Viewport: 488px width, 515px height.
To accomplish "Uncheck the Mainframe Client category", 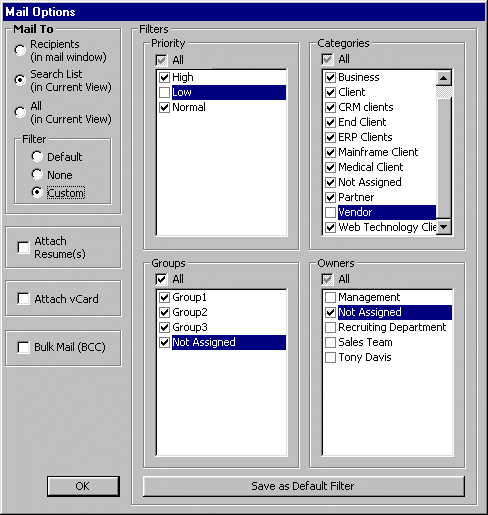I will coord(330,152).
